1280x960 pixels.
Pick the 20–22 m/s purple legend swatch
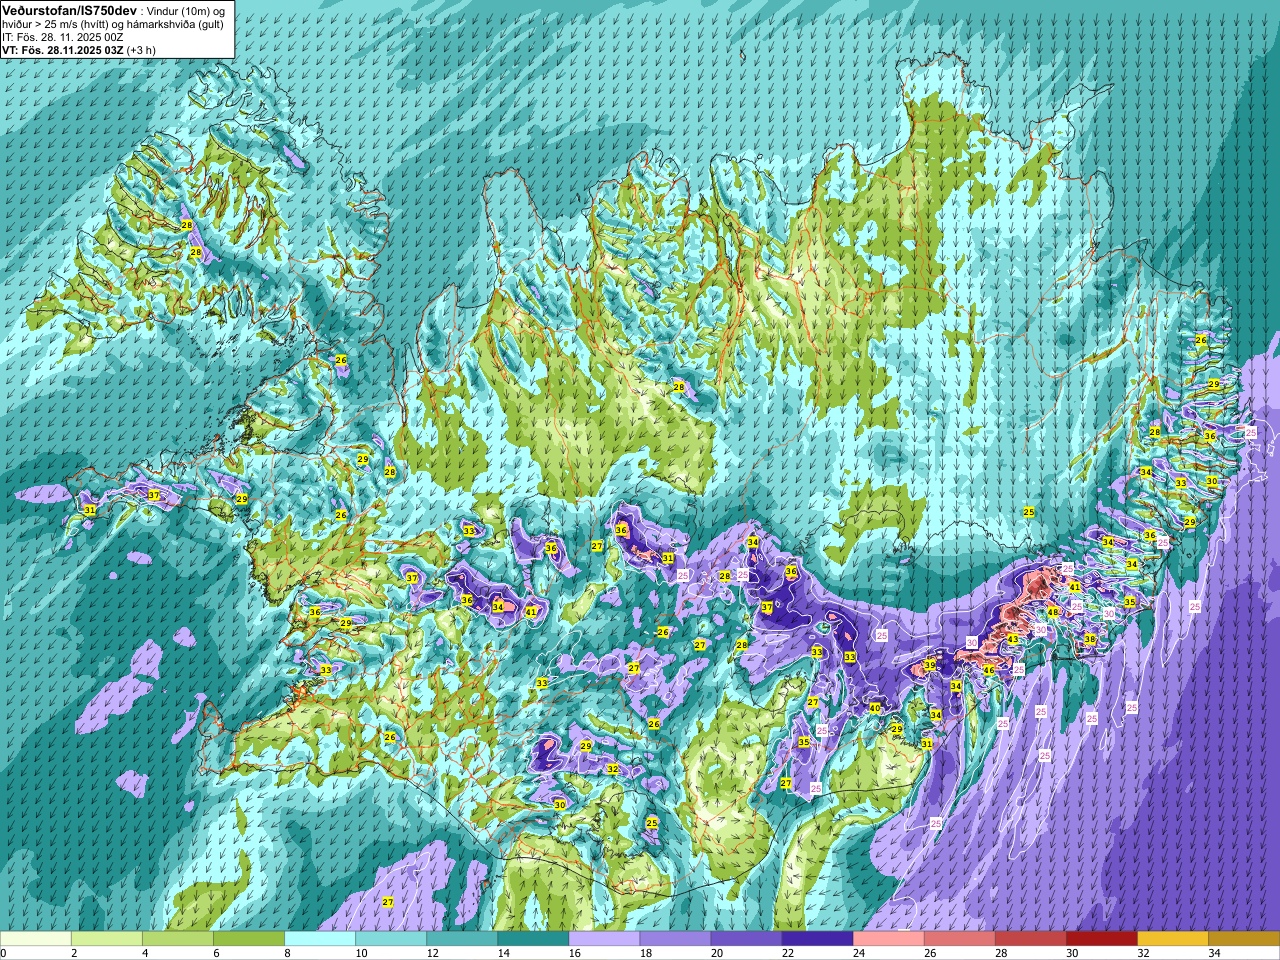coord(746,939)
